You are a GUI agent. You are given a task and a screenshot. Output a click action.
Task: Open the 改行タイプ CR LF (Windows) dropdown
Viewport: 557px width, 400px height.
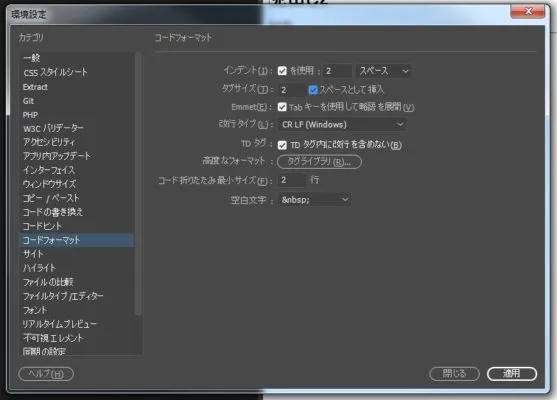tap(342, 125)
